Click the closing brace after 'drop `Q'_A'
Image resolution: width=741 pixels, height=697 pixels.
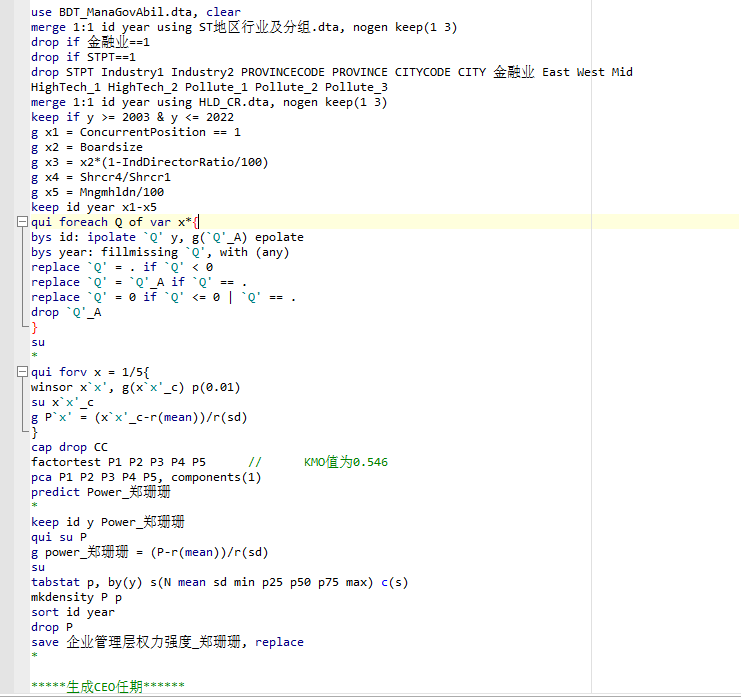[34, 327]
